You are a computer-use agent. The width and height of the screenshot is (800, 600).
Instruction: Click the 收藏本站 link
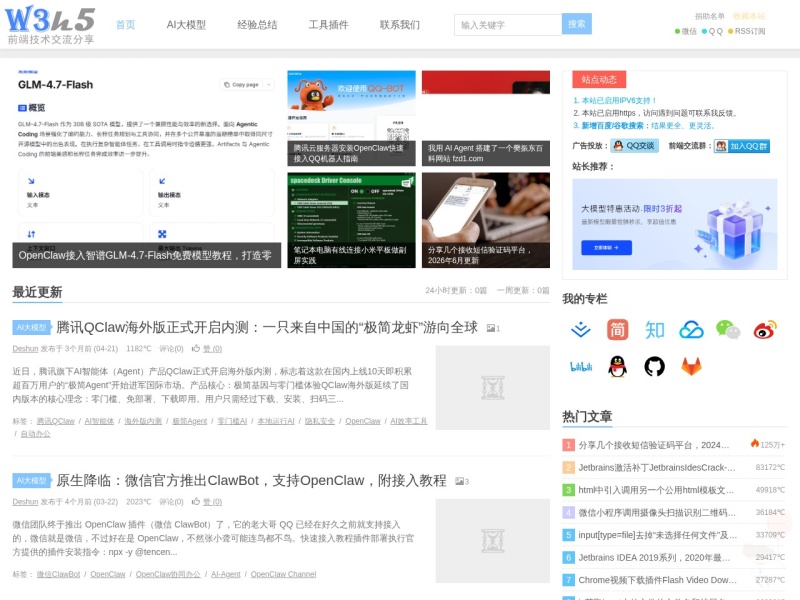point(749,16)
